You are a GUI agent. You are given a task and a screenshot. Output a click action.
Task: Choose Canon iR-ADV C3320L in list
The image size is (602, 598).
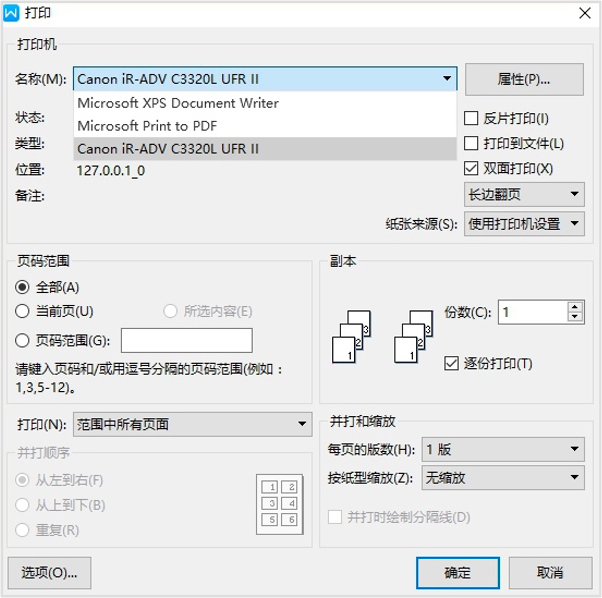coord(265,149)
